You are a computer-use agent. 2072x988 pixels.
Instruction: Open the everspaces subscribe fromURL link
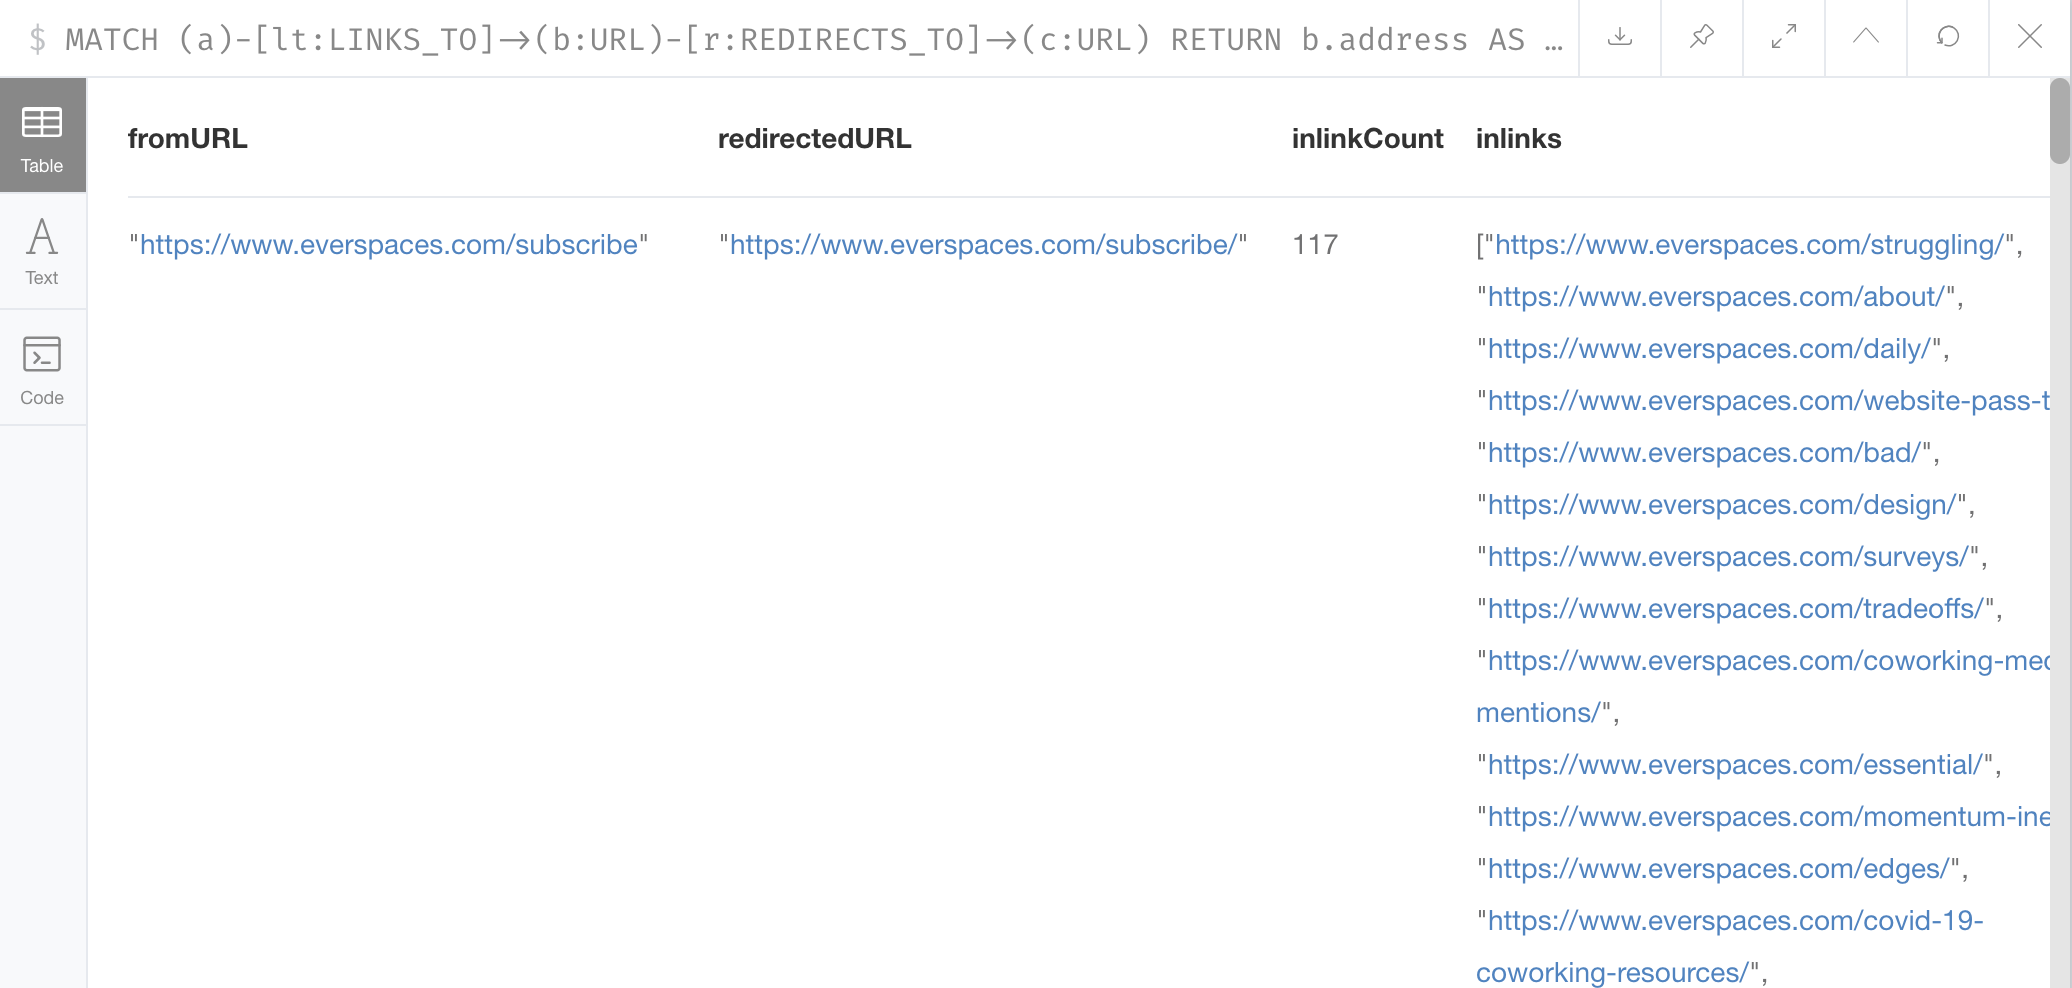pyautogui.click(x=389, y=245)
